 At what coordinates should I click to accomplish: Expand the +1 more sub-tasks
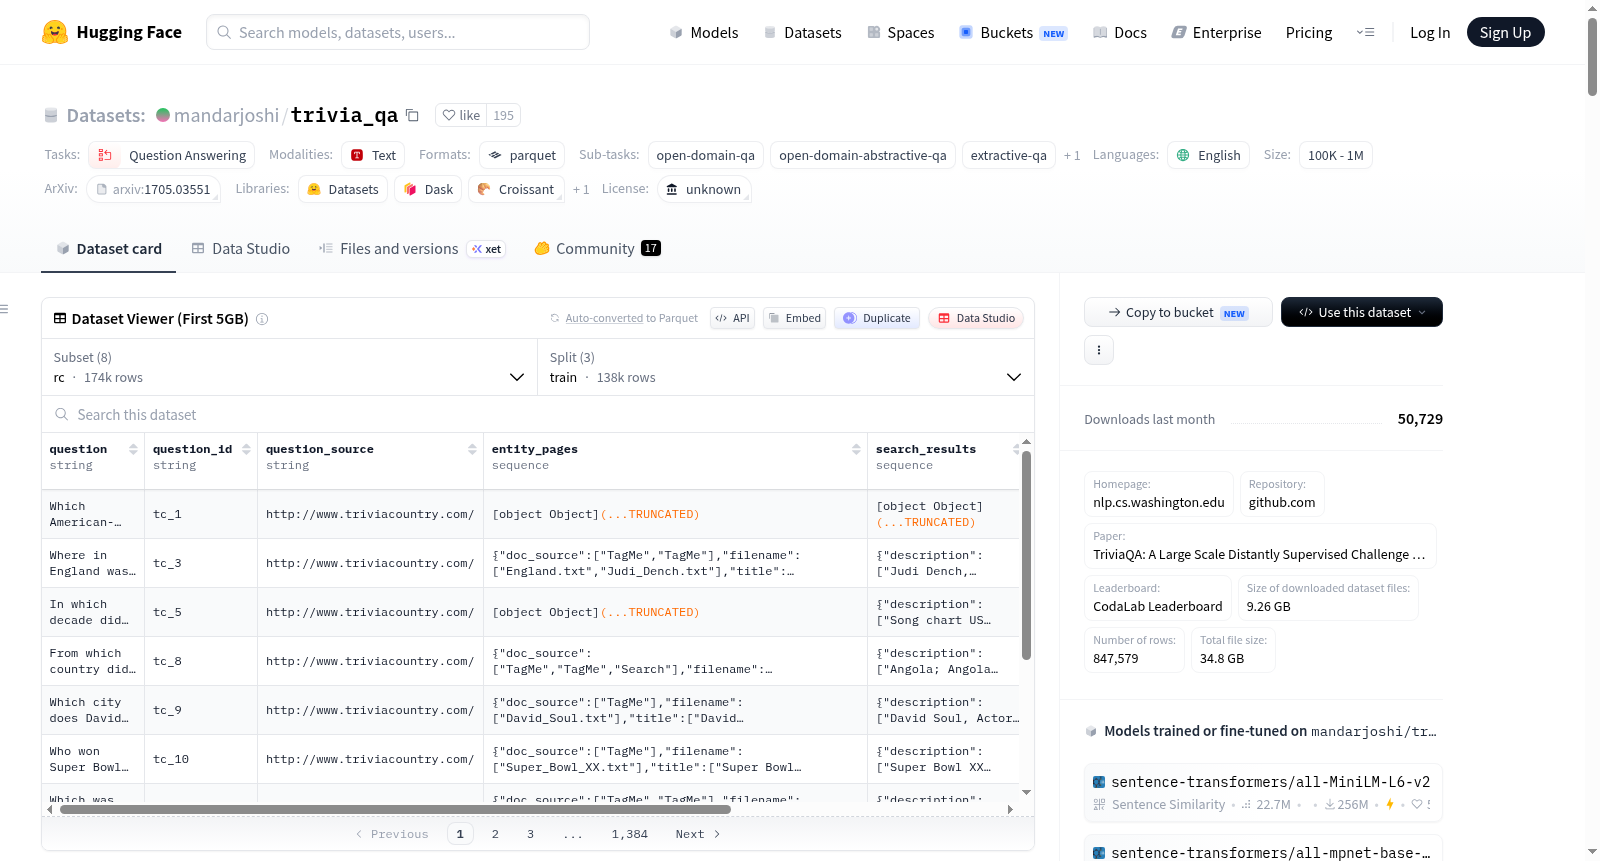tap(1072, 156)
